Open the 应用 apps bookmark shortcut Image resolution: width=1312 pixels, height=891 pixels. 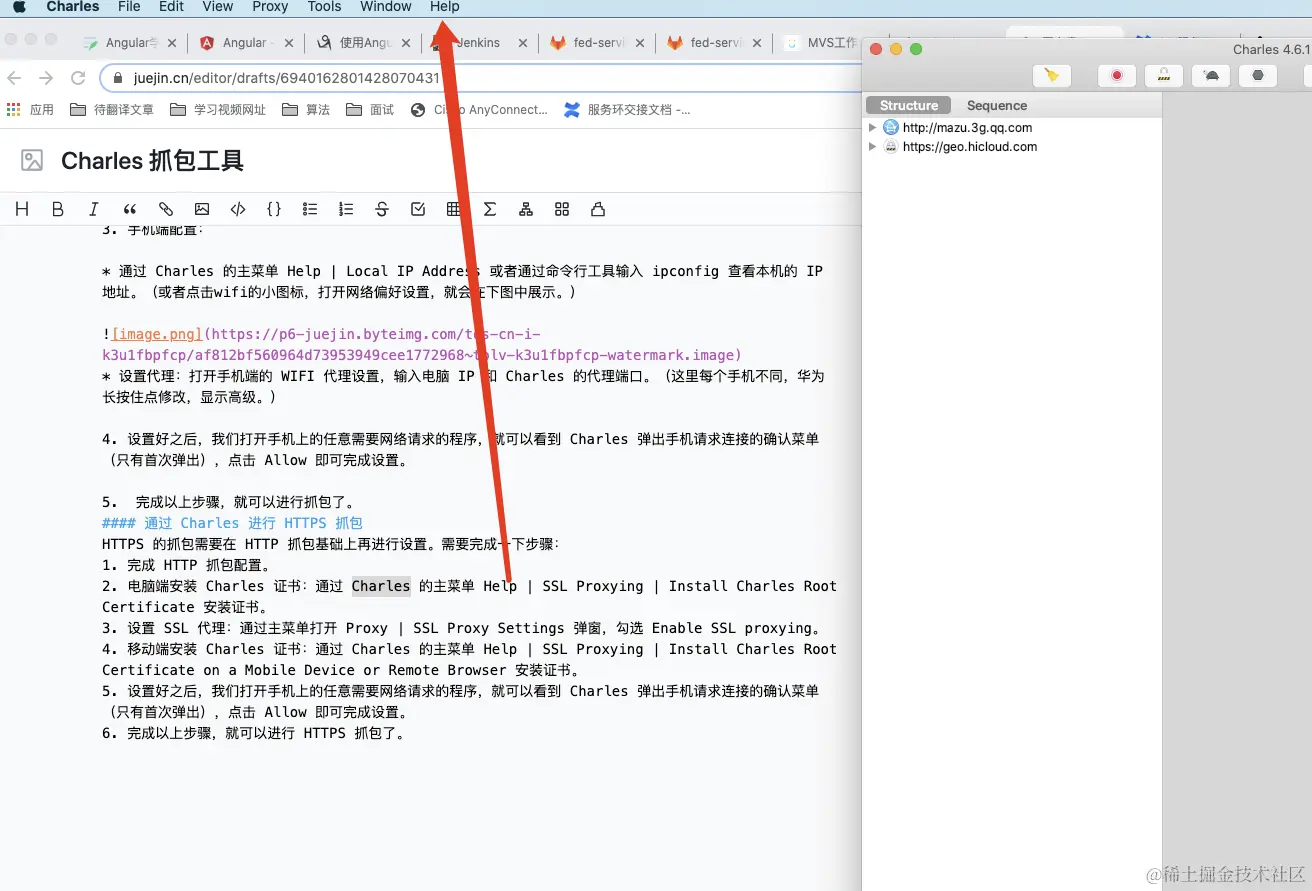click(x=30, y=110)
